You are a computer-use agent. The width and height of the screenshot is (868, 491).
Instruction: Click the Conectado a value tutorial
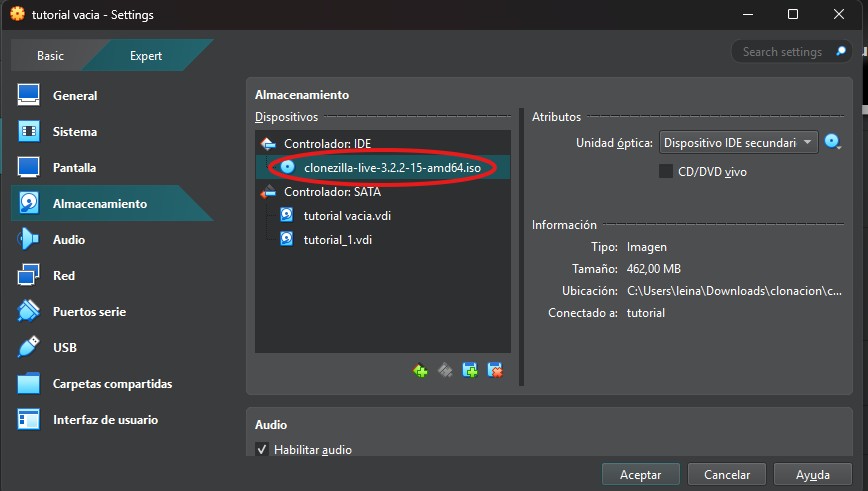click(x=645, y=313)
